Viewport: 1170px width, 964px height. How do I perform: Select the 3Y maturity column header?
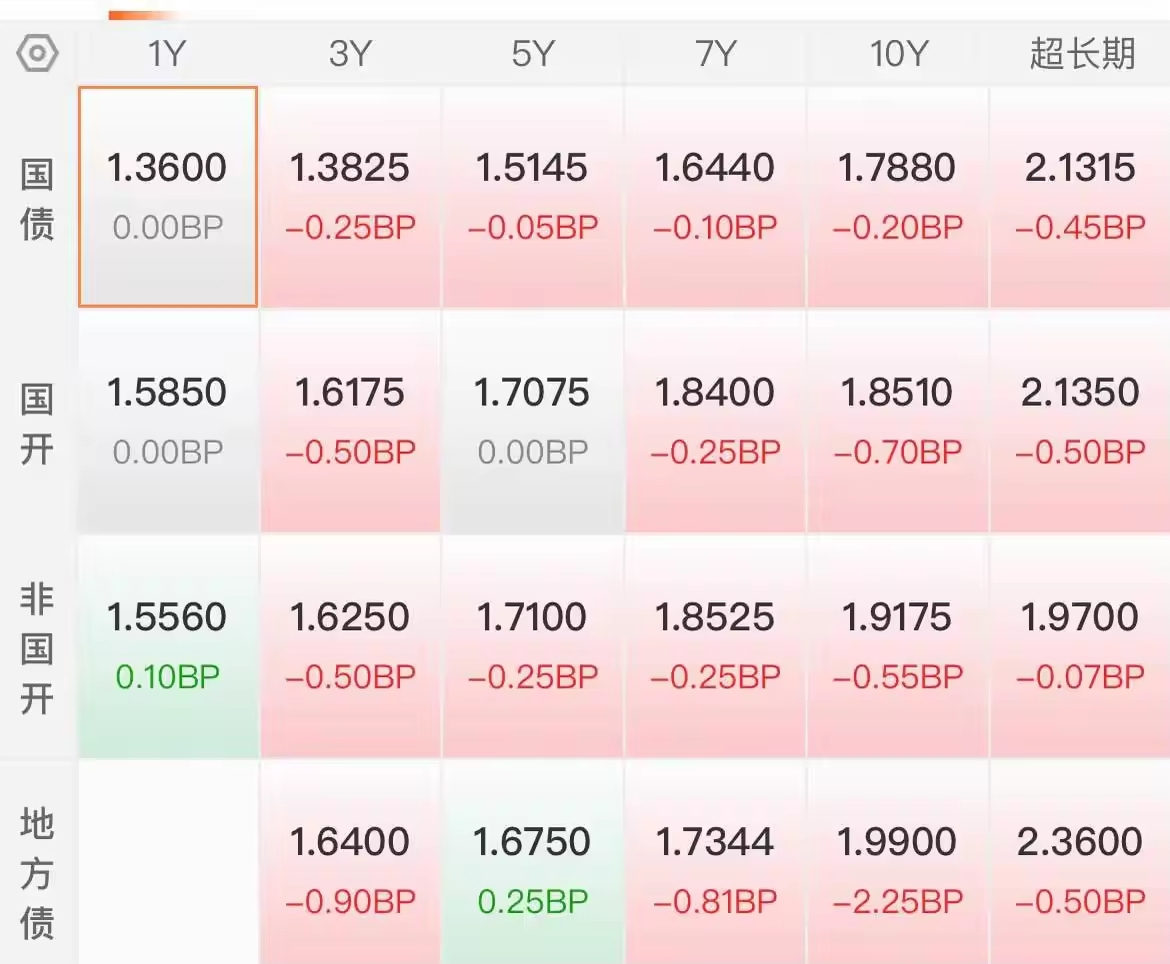tap(350, 54)
